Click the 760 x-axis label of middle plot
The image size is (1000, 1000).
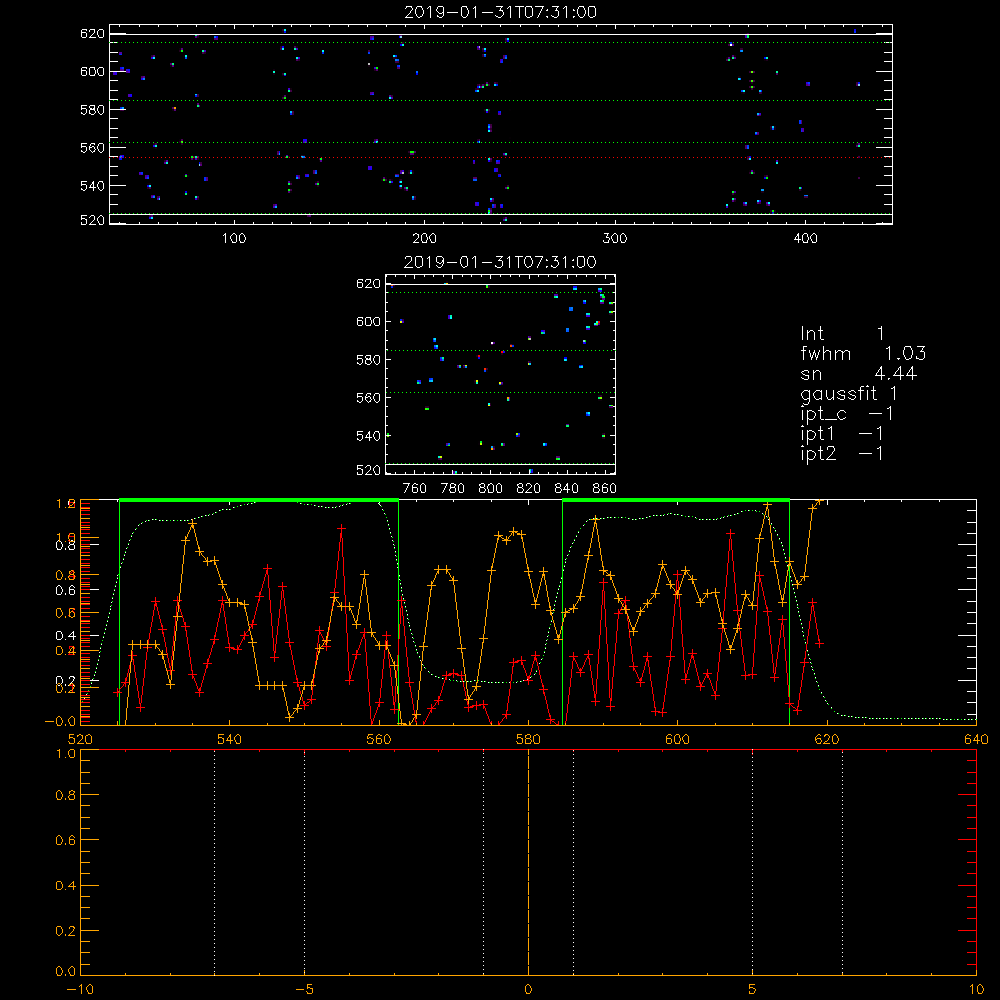coord(415,489)
